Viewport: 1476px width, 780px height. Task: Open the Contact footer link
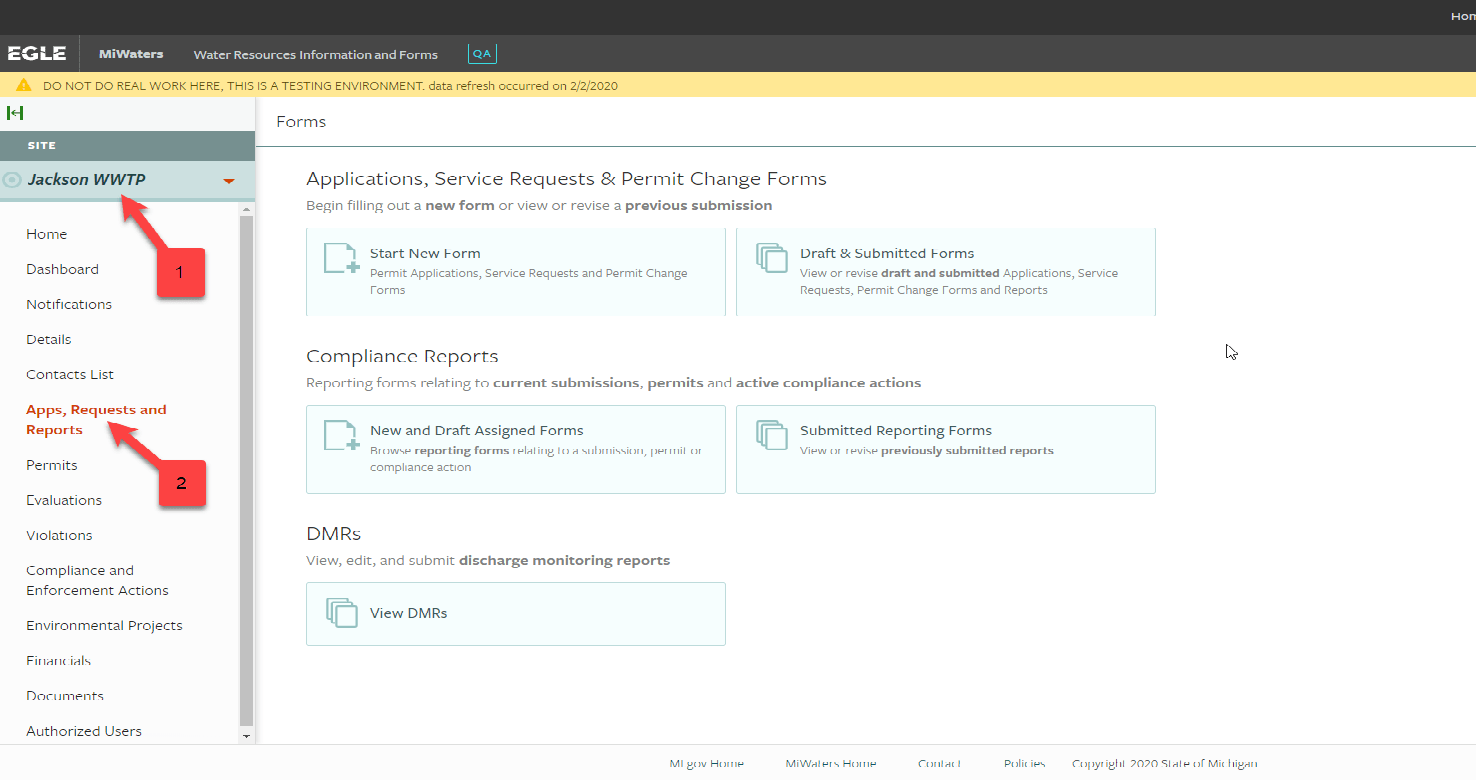point(939,763)
